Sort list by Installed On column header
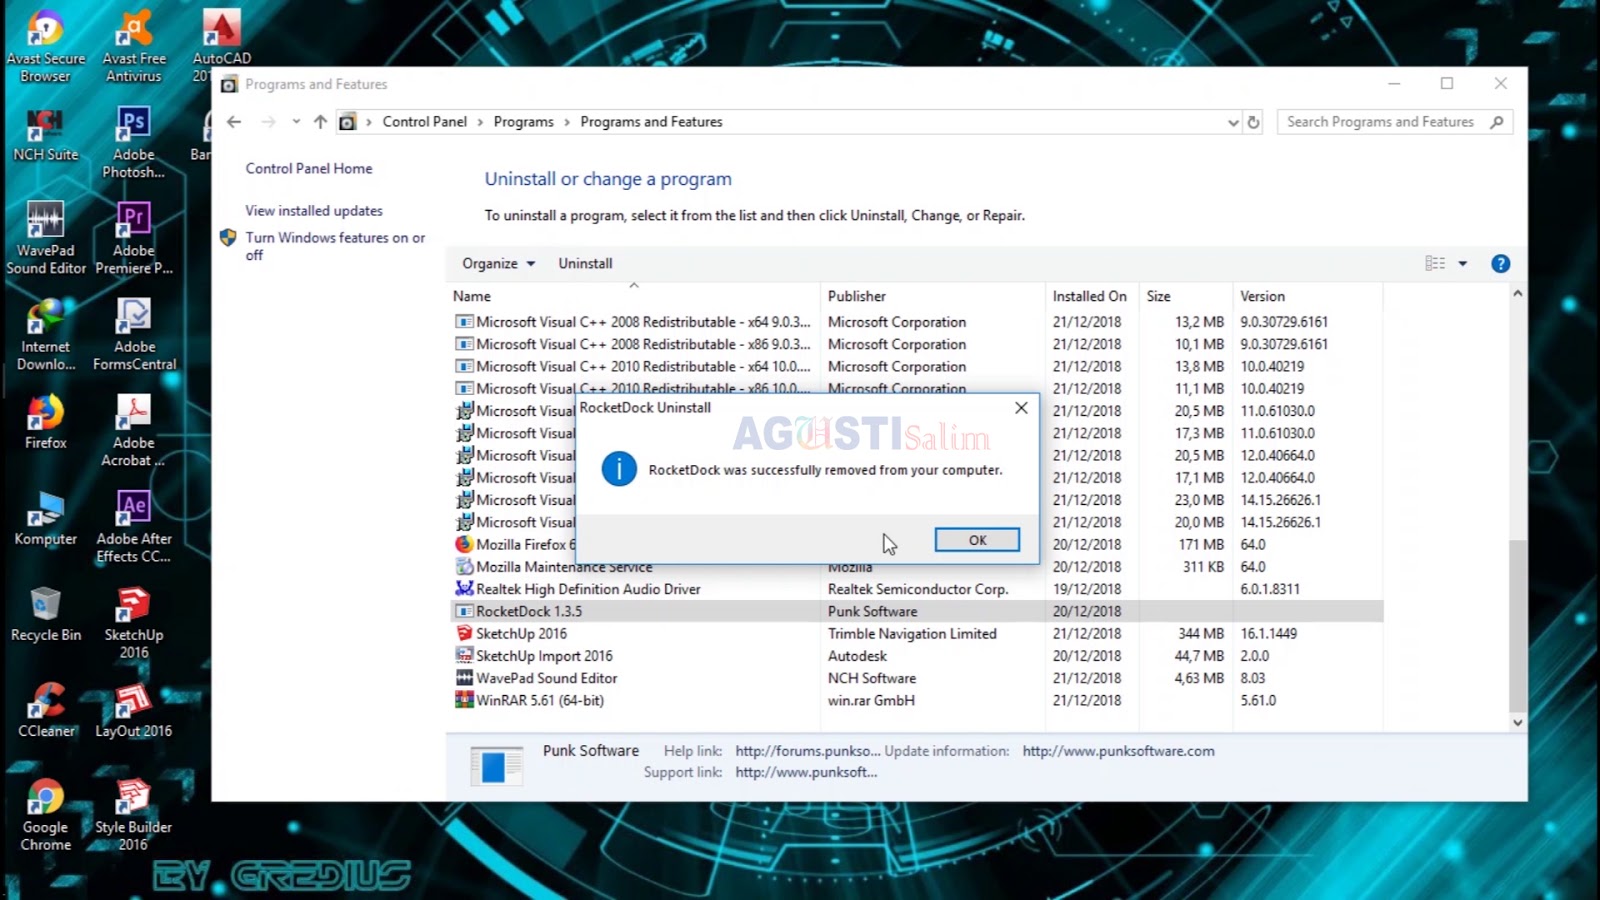 (x=1092, y=296)
